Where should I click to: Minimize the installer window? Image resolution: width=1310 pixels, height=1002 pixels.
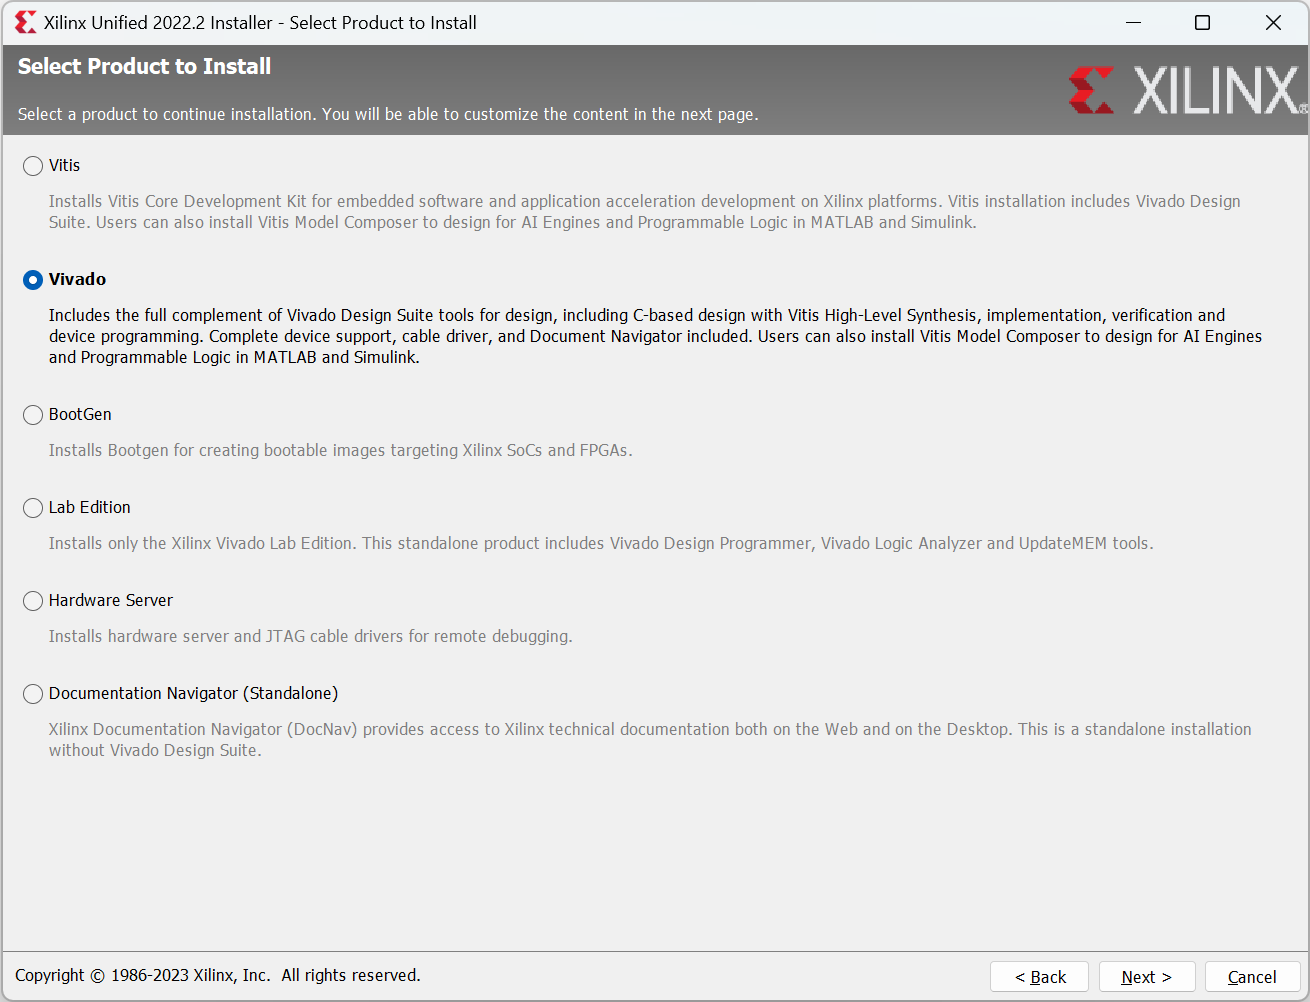pyautogui.click(x=1133, y=22)
